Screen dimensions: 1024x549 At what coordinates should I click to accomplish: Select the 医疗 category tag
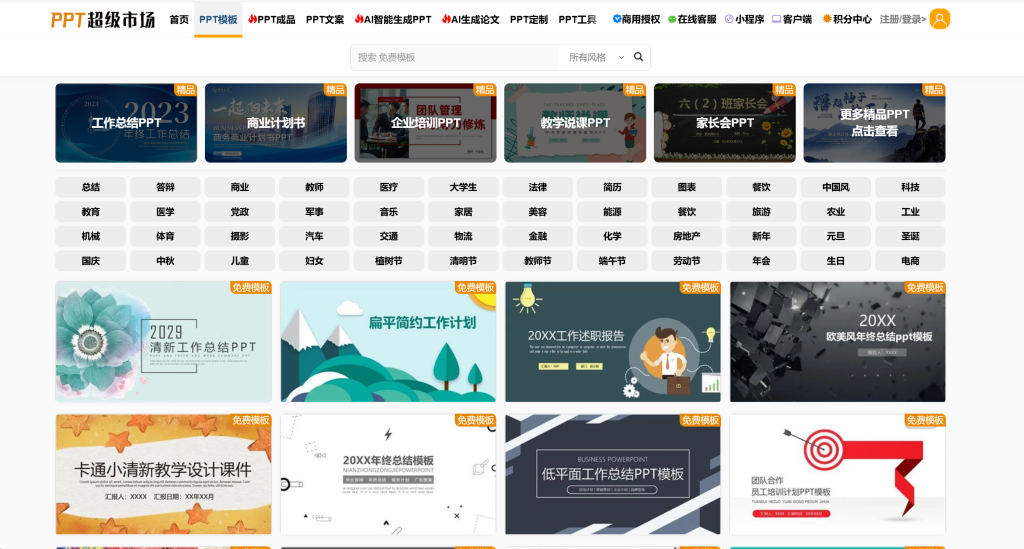389,187
